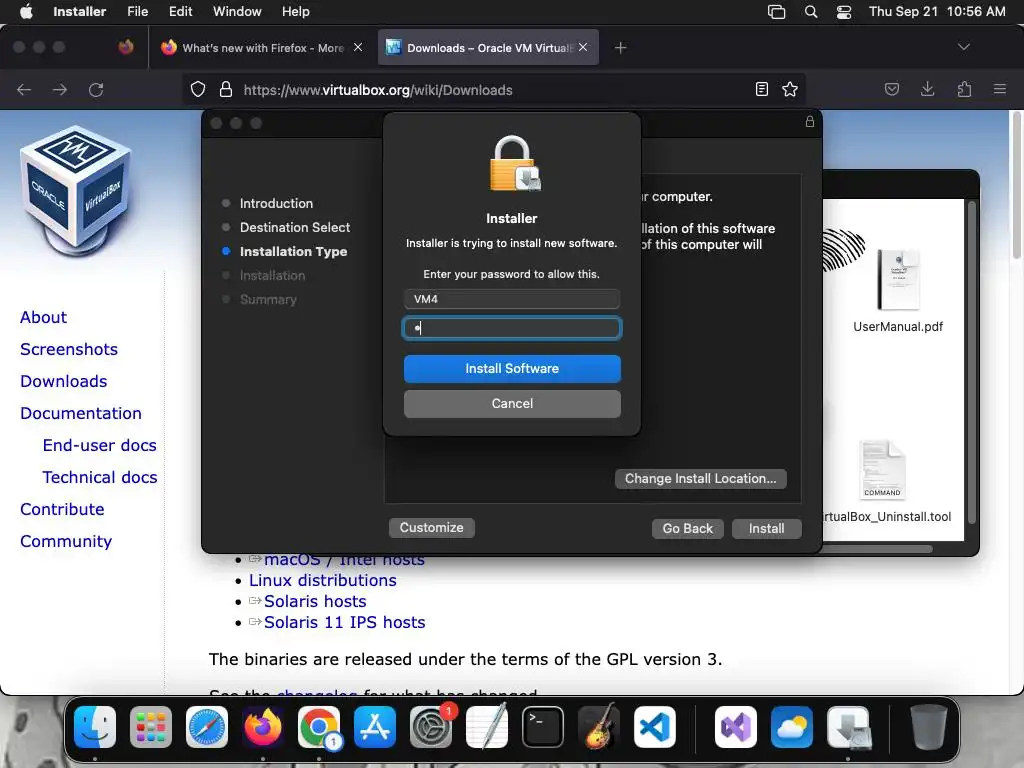Open the Firefox extensions icon
Viewport: 1024px width, 768px height.
click(x=964, y=89)
